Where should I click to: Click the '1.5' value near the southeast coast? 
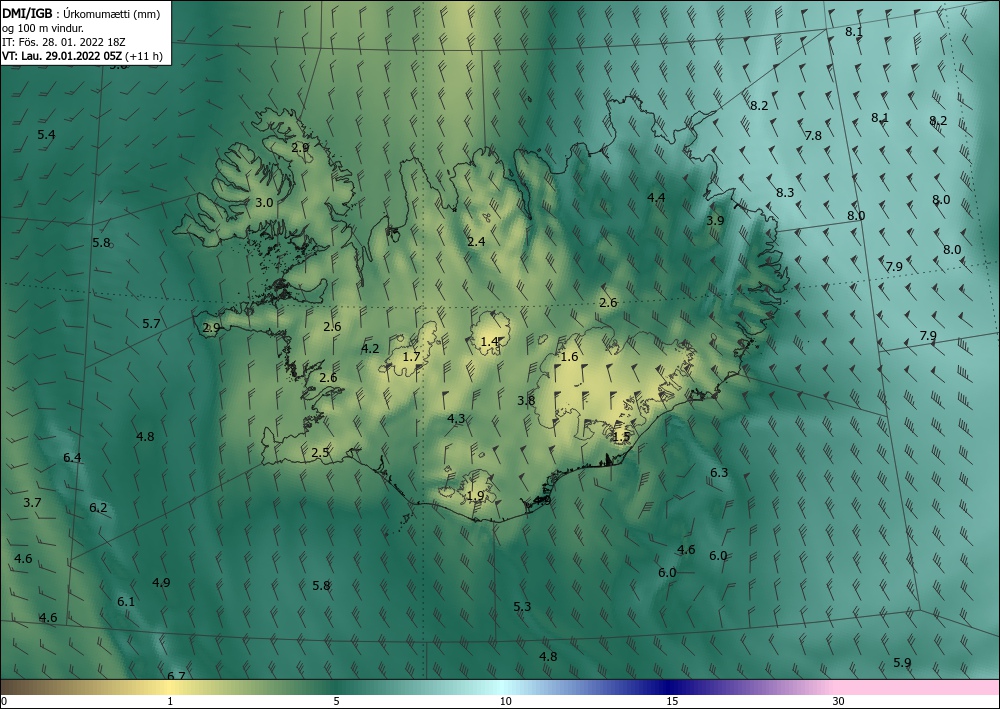[x=621, y=437]
